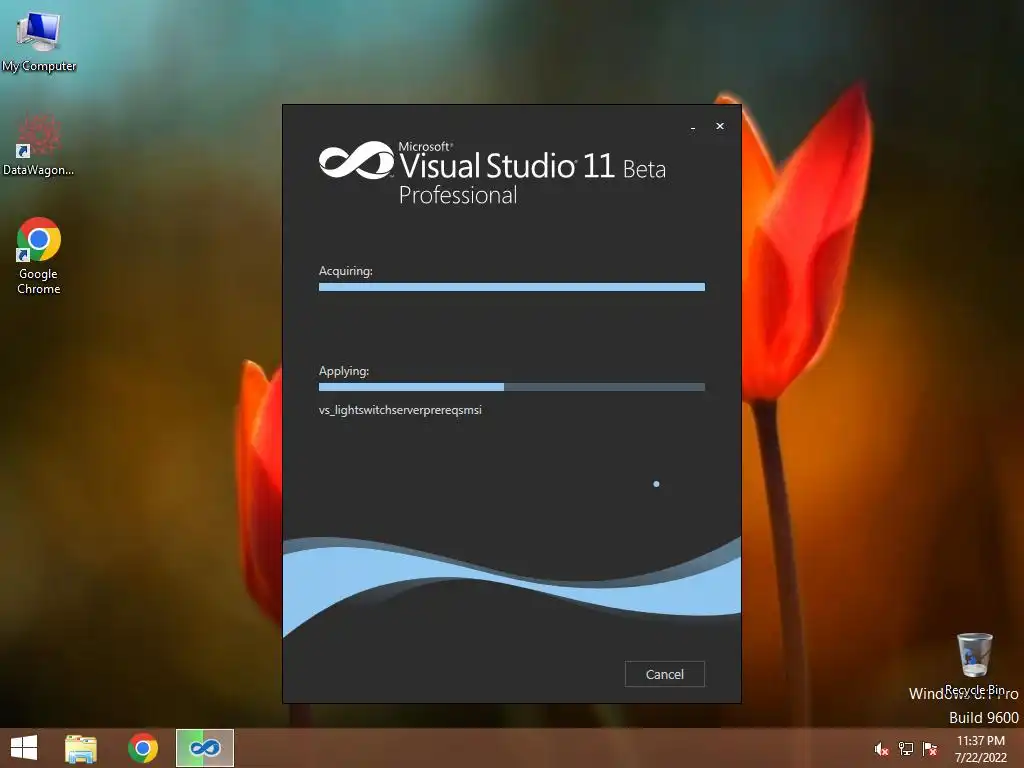
Task: Click the vs_lightswitchserverprereqsmsi status text
Action: [400, 410]
